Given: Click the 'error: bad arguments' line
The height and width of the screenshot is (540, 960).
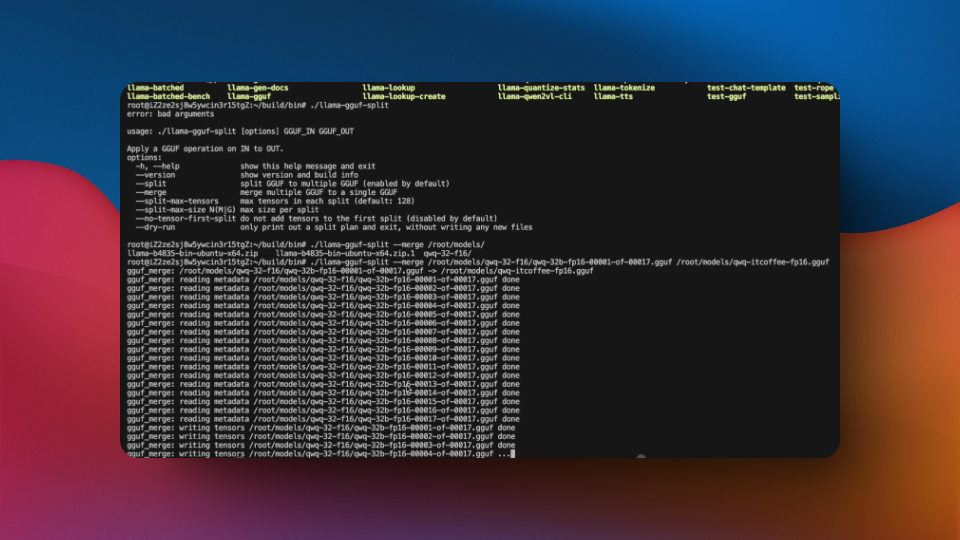Looking at the screenshot, I should pos(170,114).
